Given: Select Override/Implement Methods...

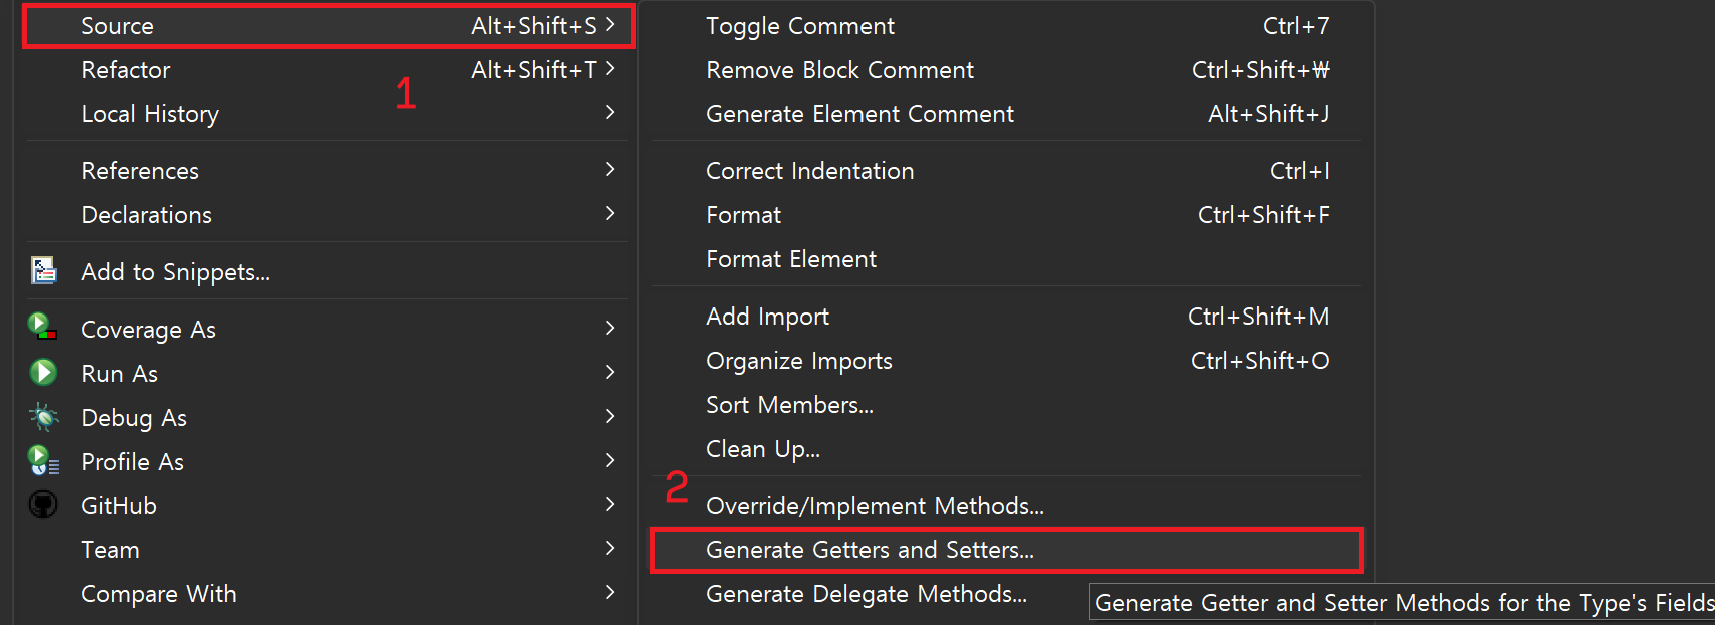Looking at the screenshot, I should tap(1007, 506).
